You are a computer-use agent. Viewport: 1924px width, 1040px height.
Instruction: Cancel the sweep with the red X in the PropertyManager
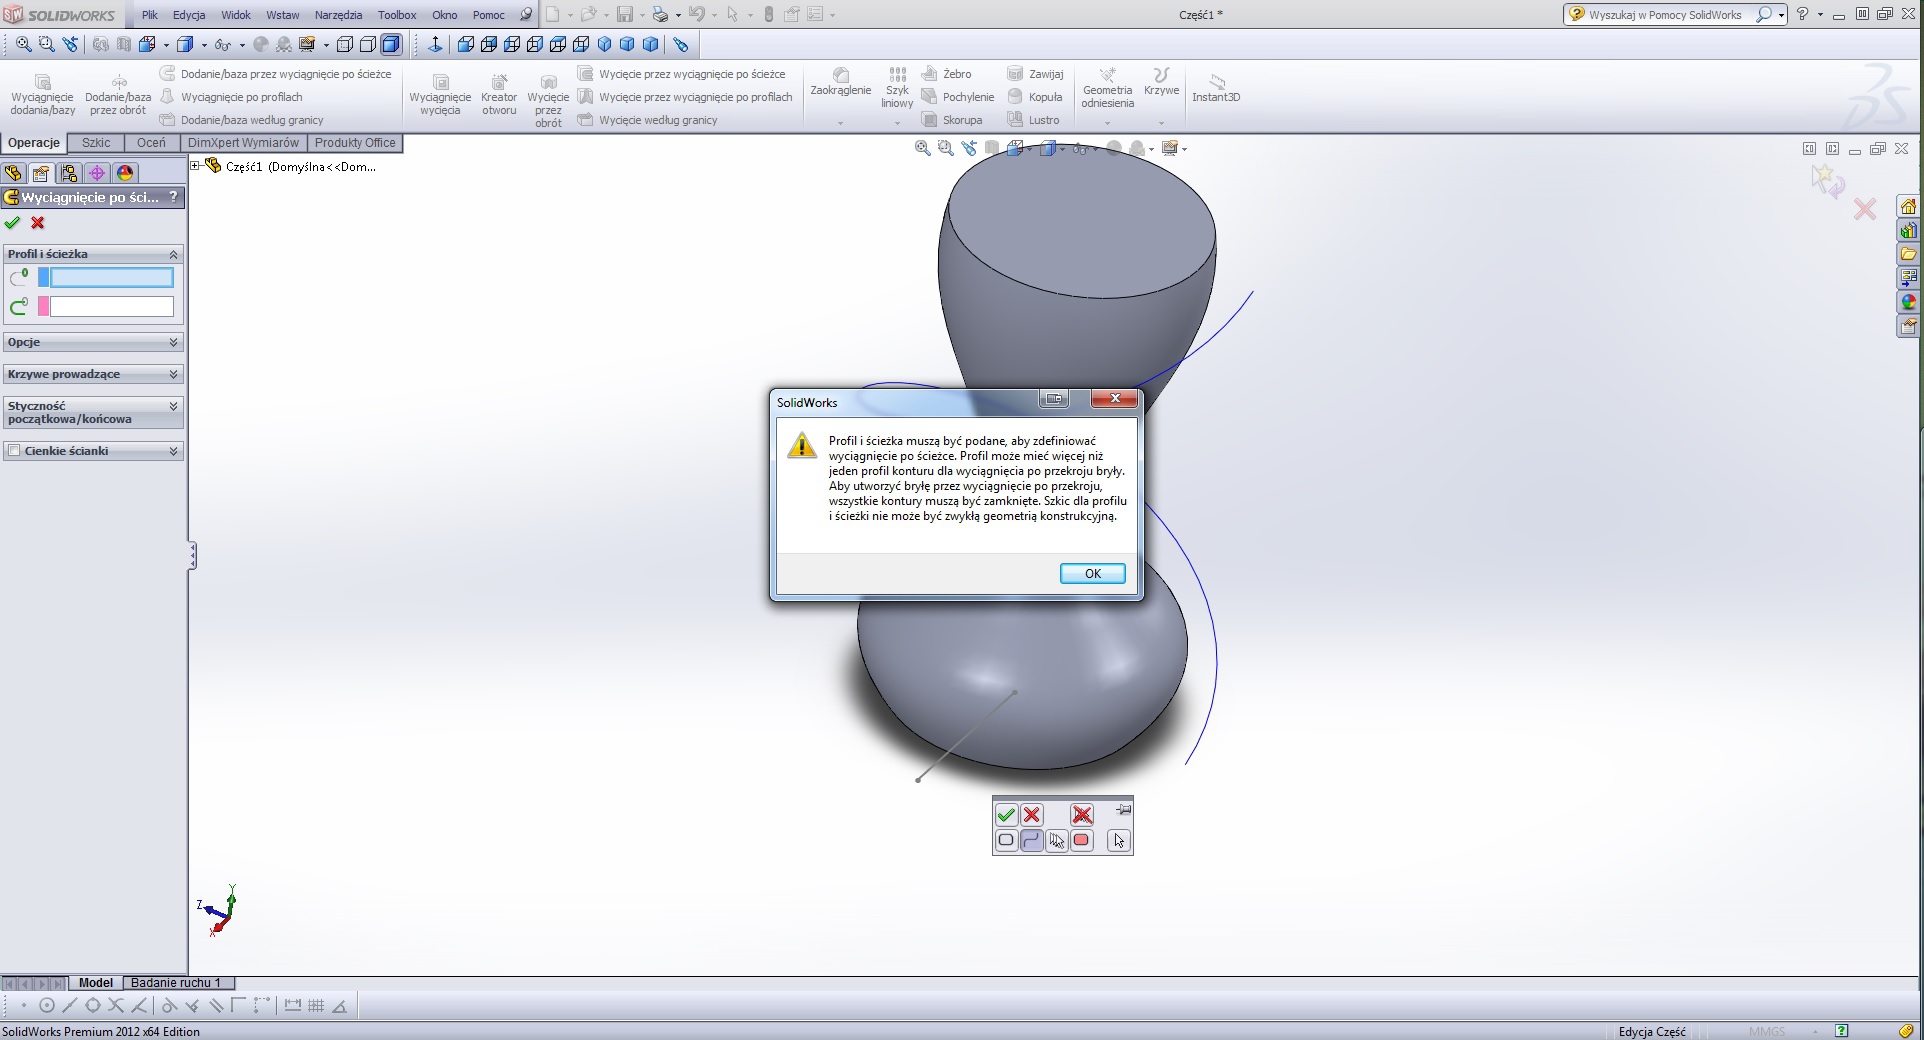38,223
